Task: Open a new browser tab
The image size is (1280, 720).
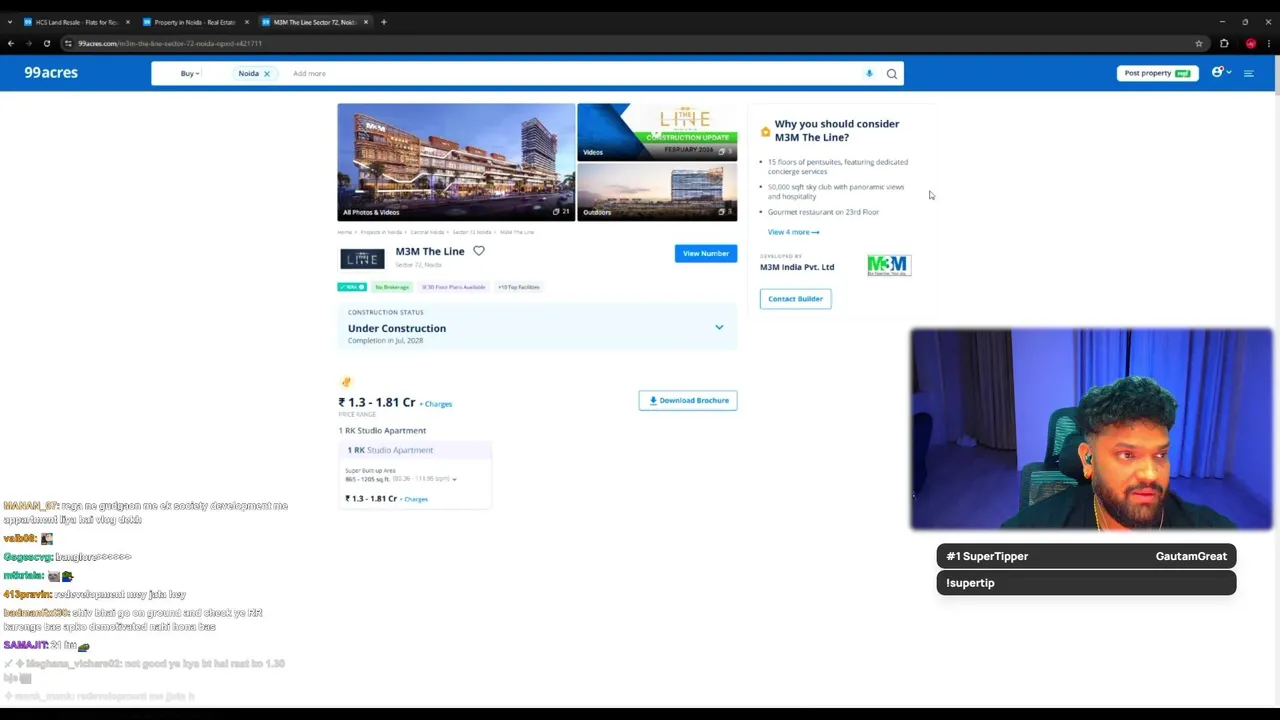Action: click(384, 22)
